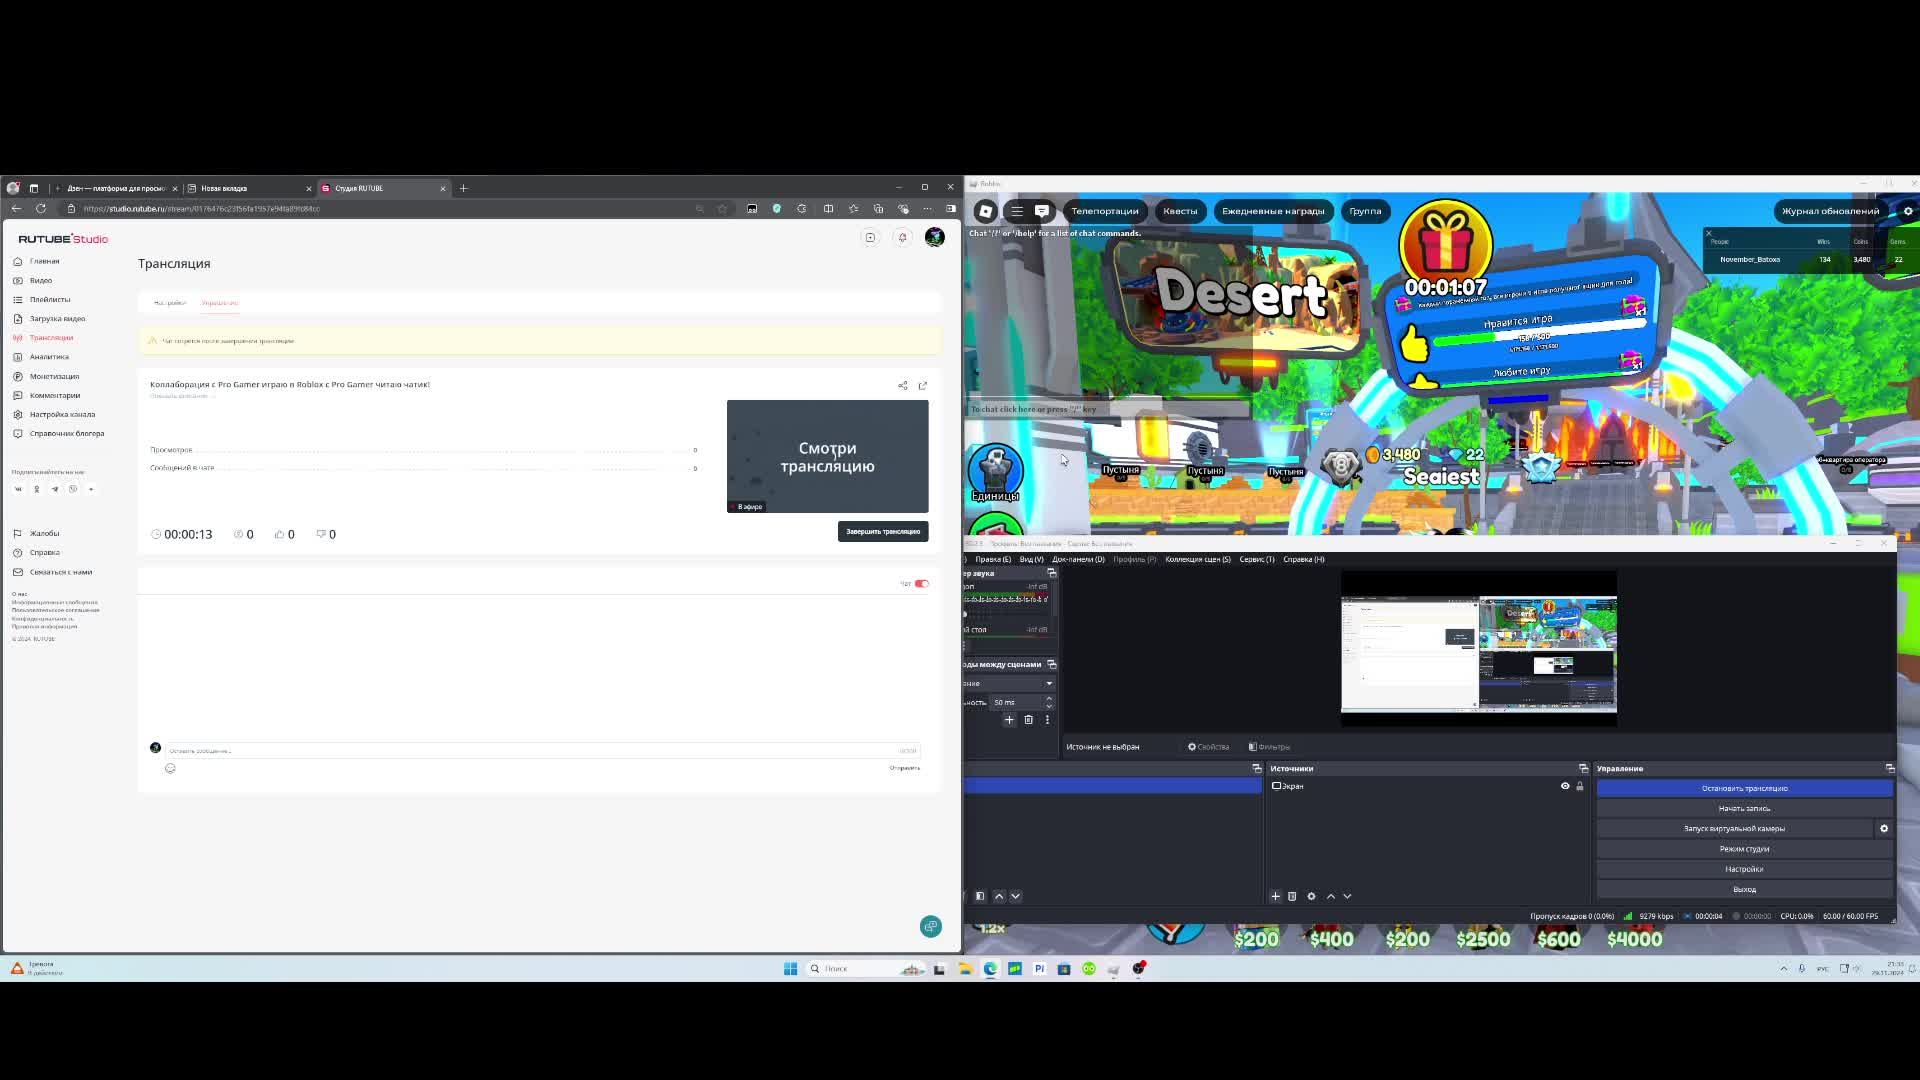Undock the OBS Источники panel

click(x=1583, y=768)
